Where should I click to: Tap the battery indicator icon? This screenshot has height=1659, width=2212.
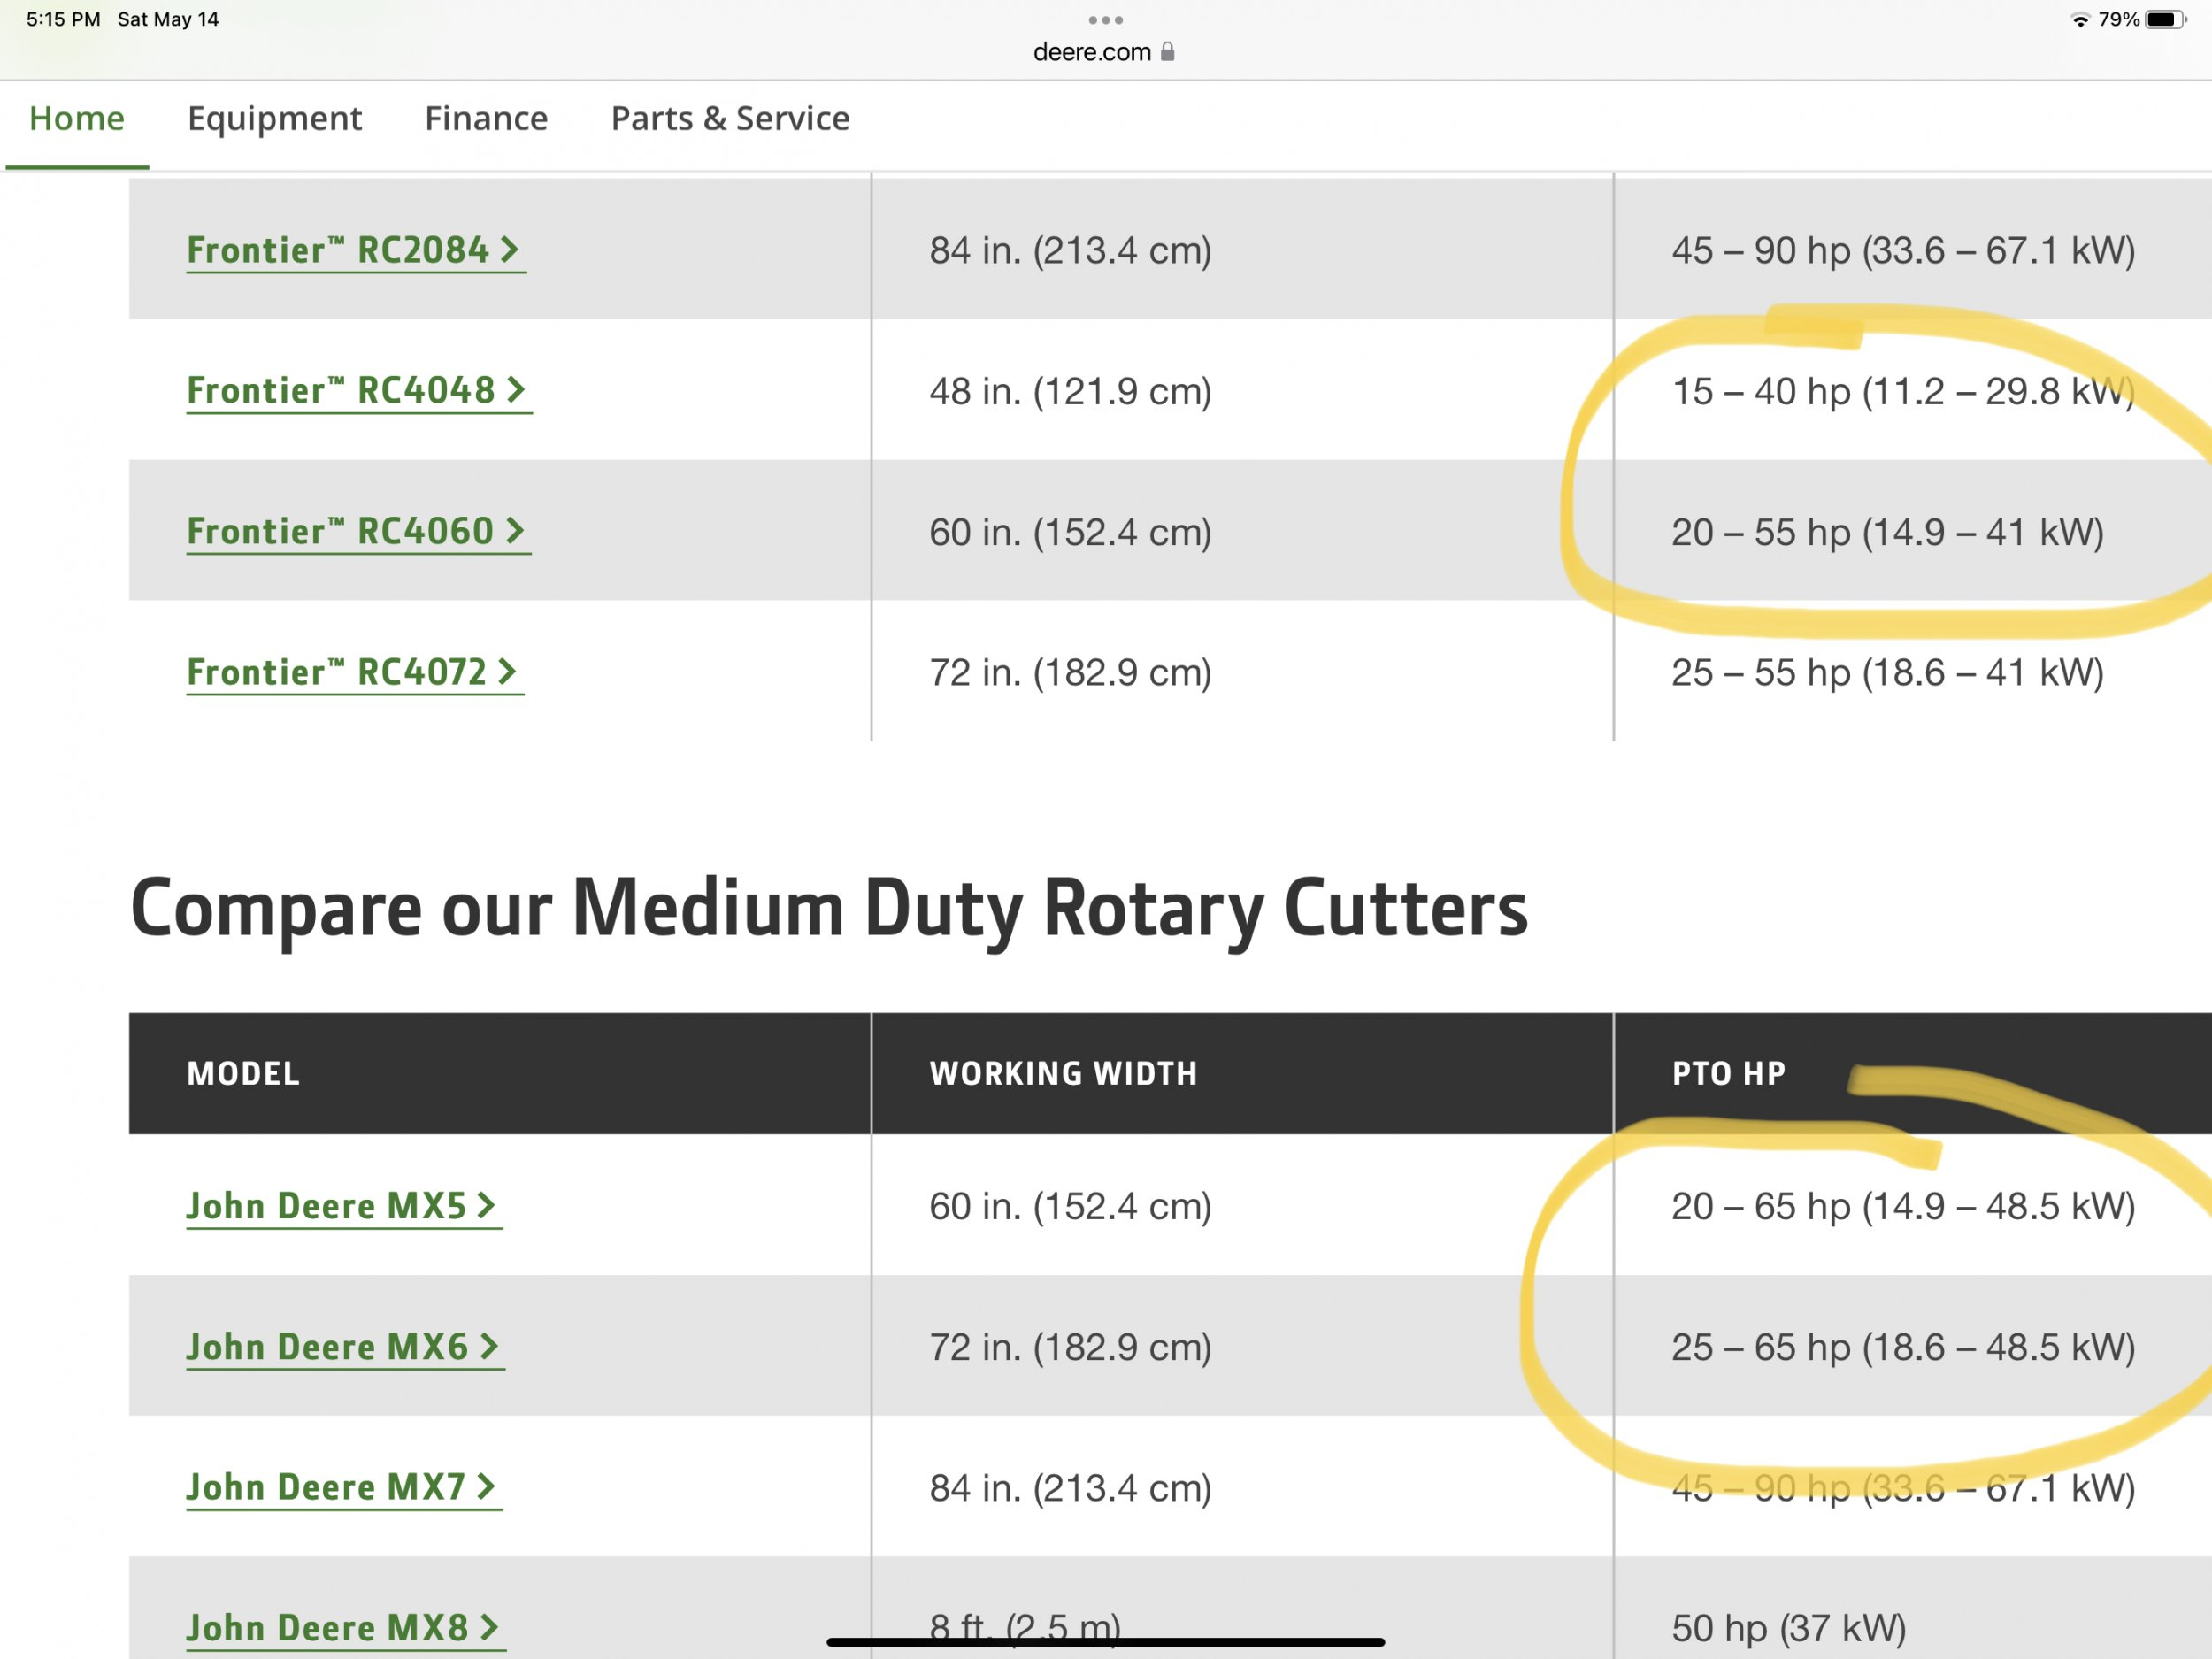click(x=2165, y=20)
